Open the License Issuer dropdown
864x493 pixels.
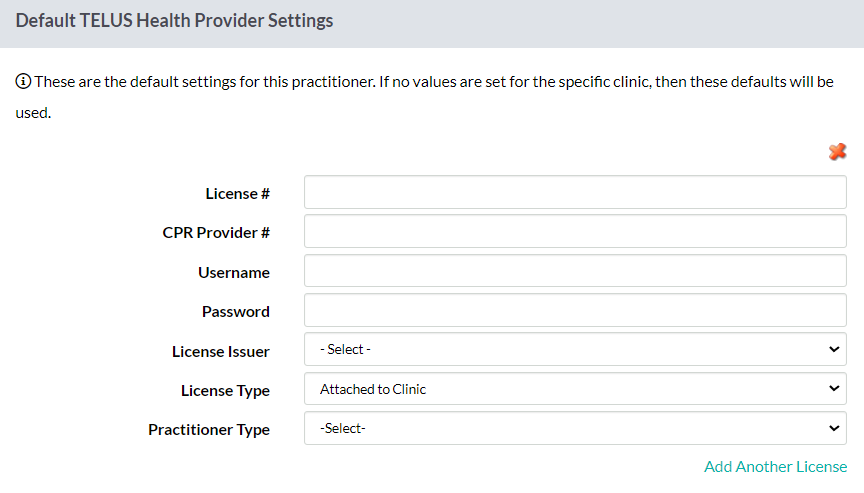click(575, 349)
